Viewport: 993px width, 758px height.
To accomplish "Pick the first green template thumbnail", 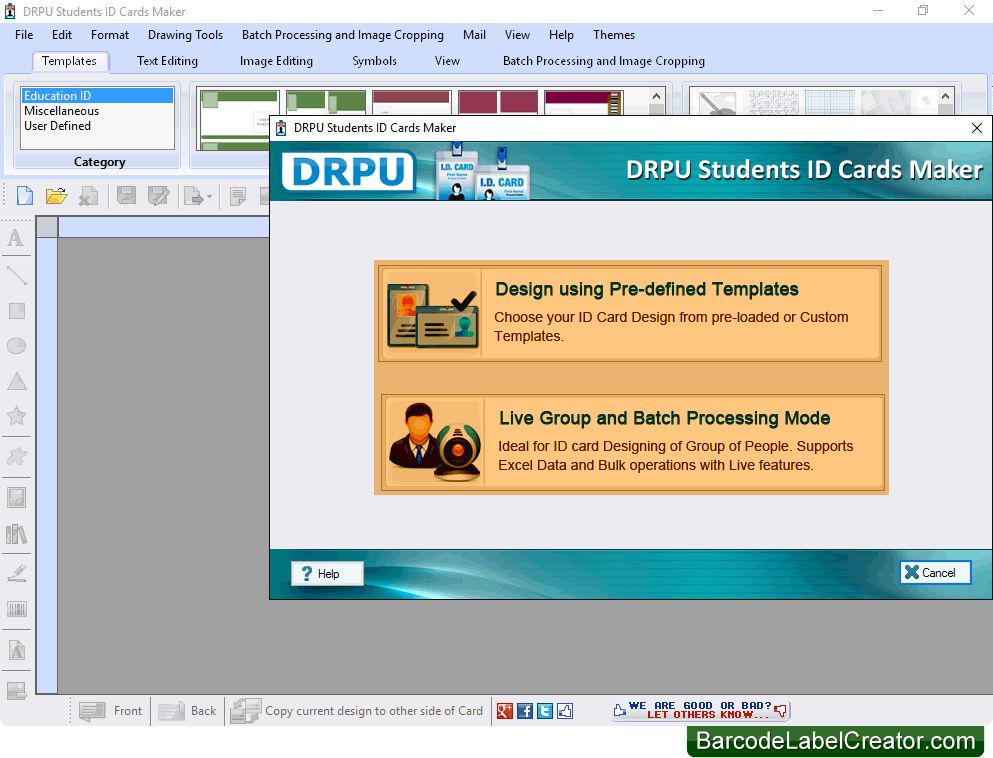I will pyautogui.click(x=239, y=120).
